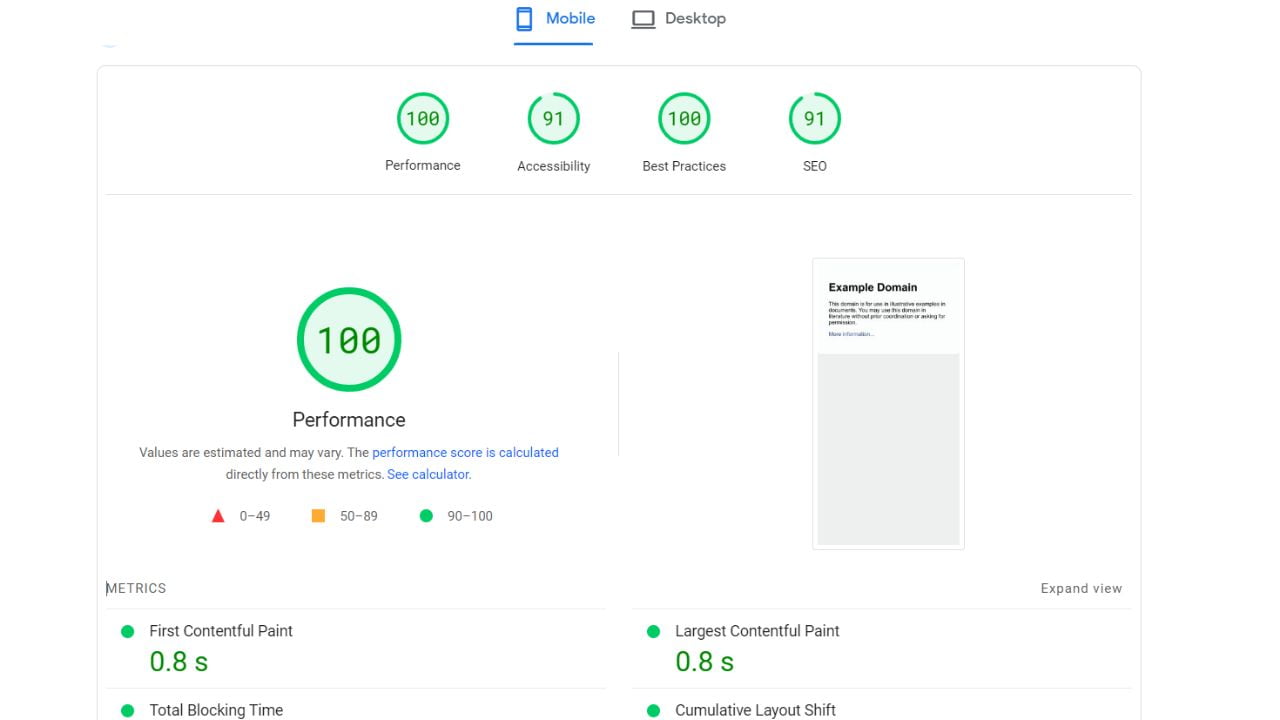The image size is (1280, 720).
Task: Click the See calculator link
Action: 427,474
